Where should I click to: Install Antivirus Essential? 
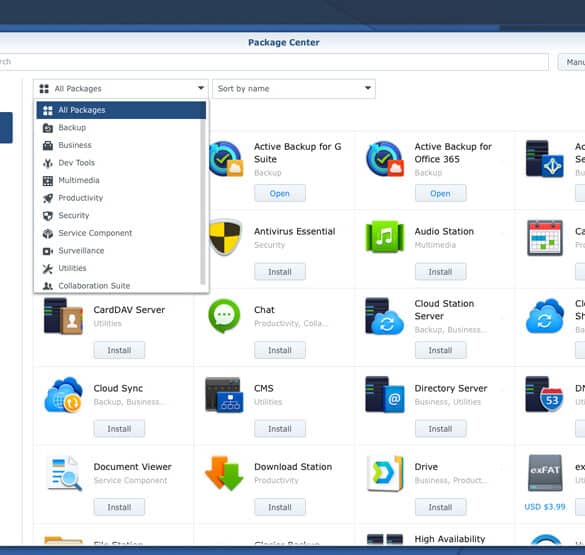(x=280, y=272)
